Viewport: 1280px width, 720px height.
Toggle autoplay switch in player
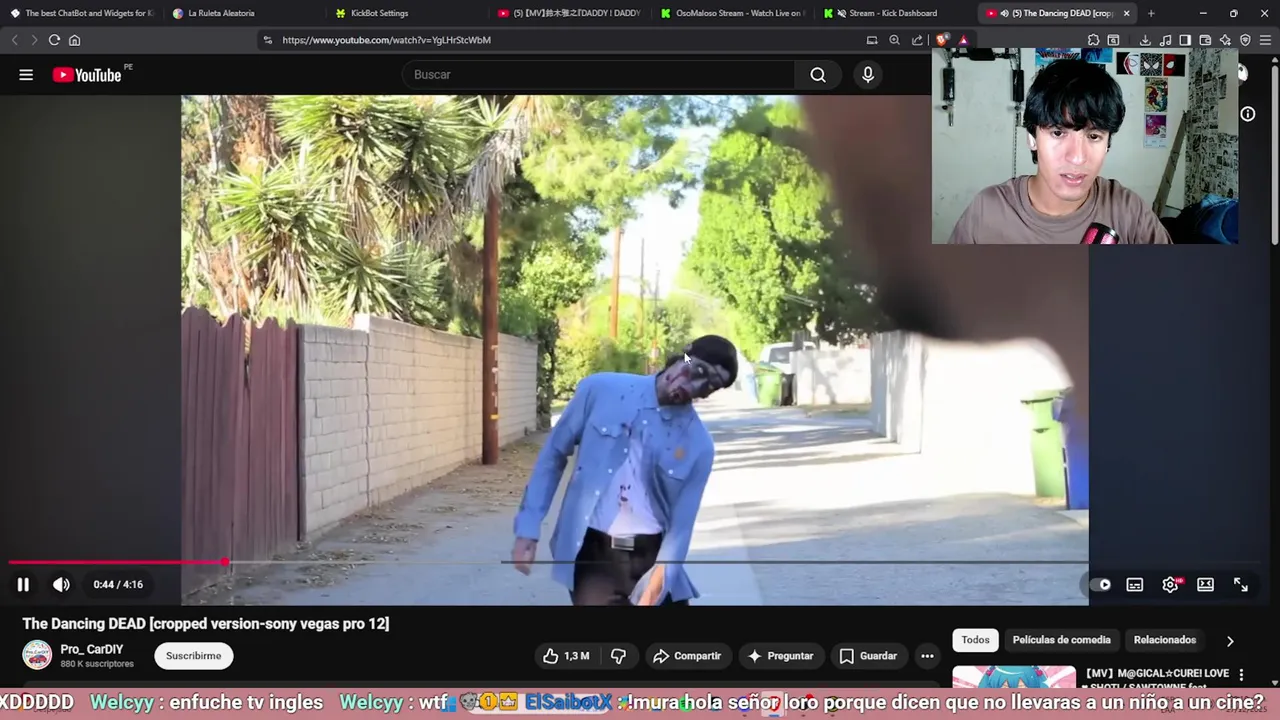(1101, 585)
